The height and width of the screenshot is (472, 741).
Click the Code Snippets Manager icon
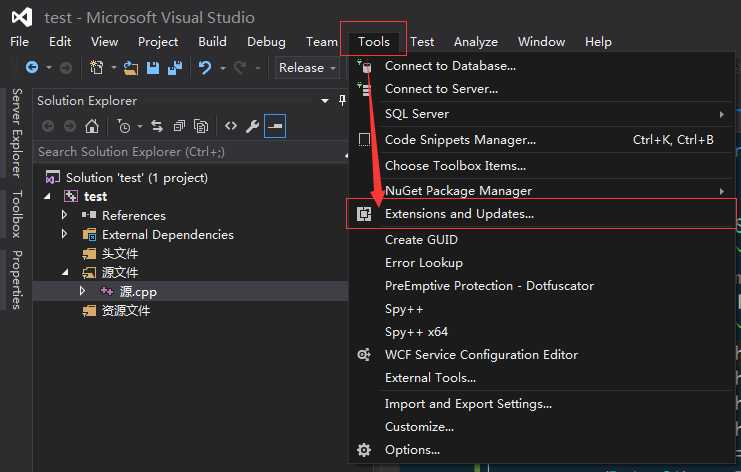364,140
